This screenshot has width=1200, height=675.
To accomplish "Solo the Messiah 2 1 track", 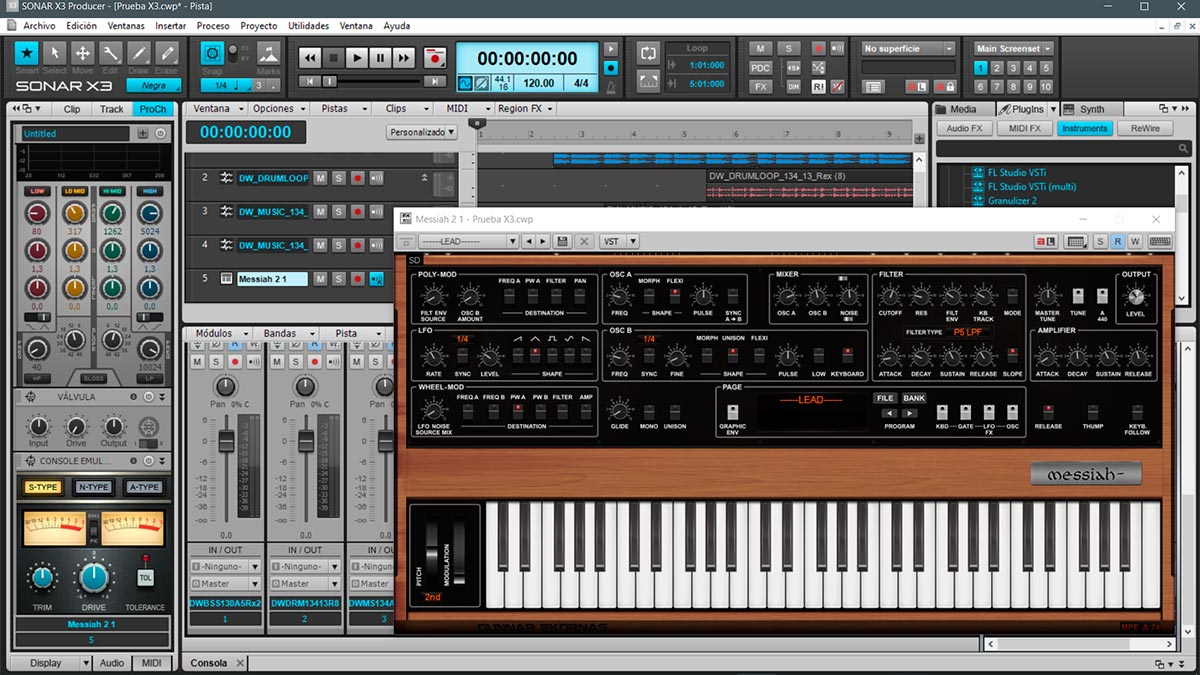I will 338,279.
